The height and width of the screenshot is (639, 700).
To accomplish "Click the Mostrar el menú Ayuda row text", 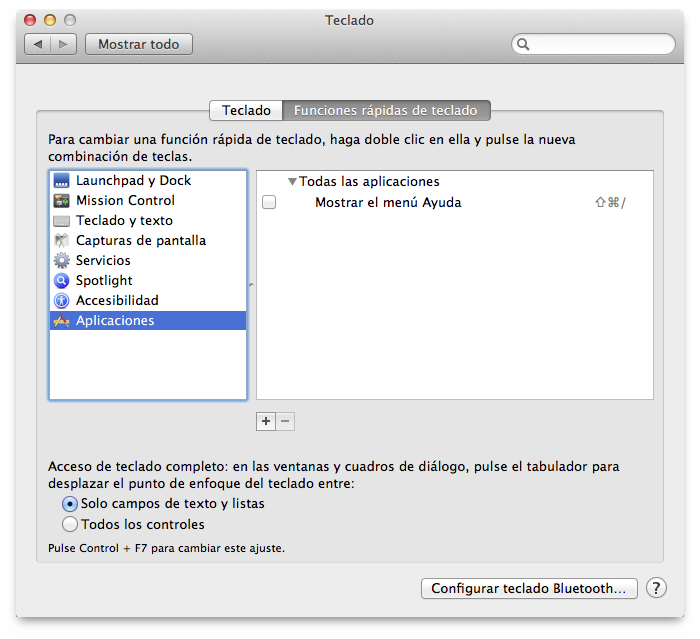I will click(x=388, y=203).
